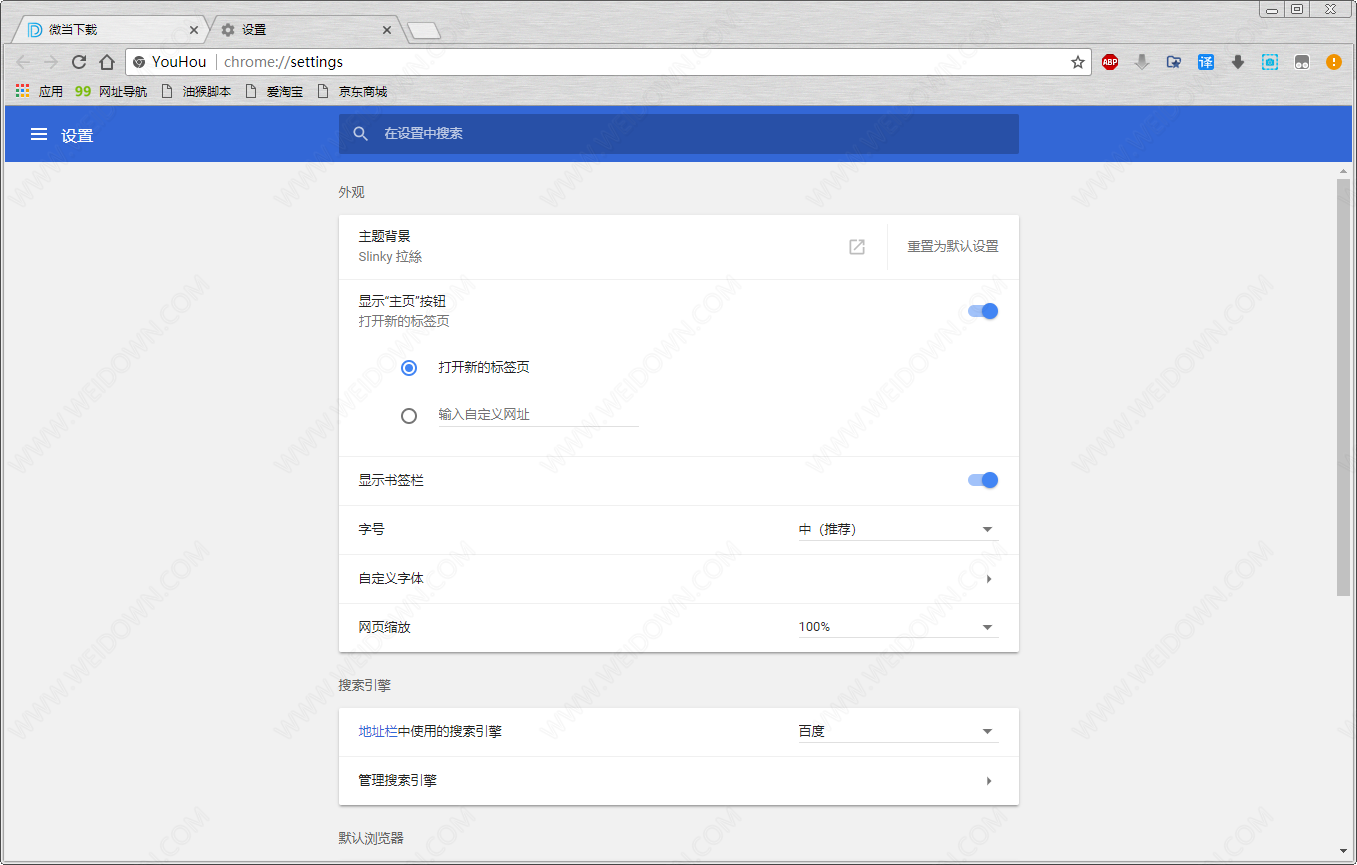Open the dark gray download arrow extension

tap(1238, 62)
